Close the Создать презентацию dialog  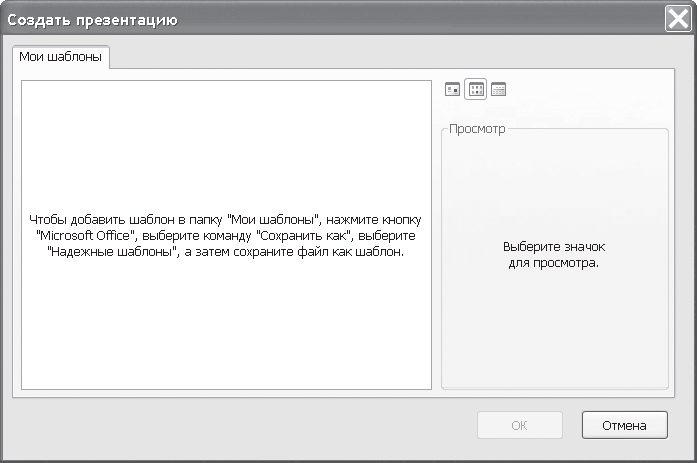pyautogui.click(x=678, y=19)
